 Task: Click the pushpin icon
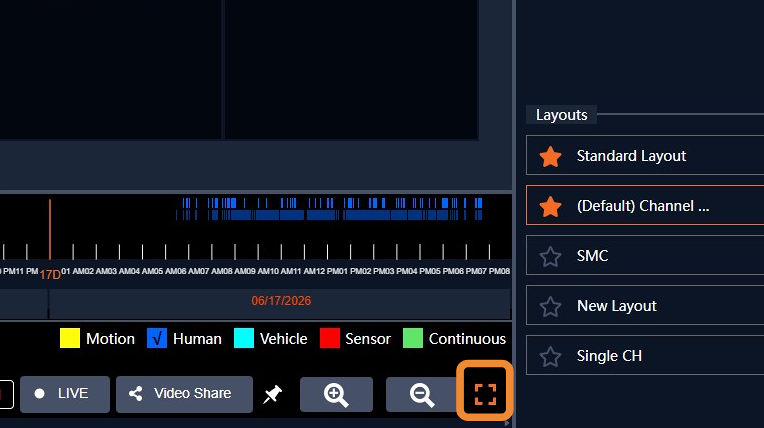coord(272,394)
